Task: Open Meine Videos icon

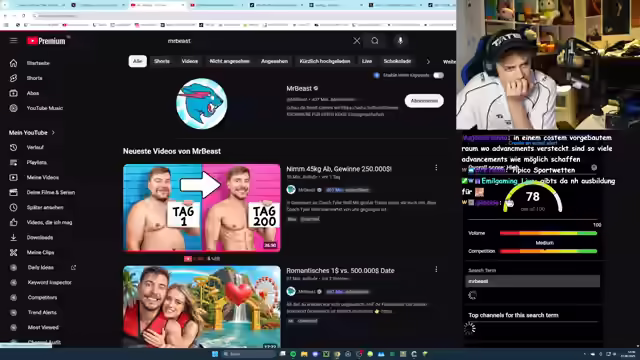Action: pyautogui.click(x=13, y=178)
